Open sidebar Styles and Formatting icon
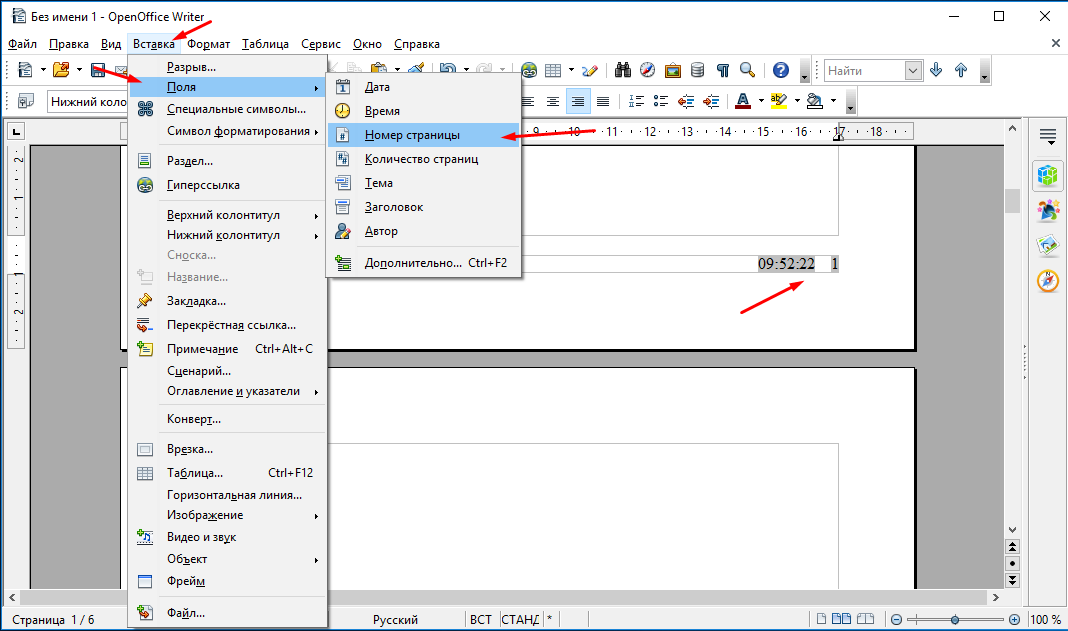The width and height of the screenshot is (1068, 631). coord(1048,211)
